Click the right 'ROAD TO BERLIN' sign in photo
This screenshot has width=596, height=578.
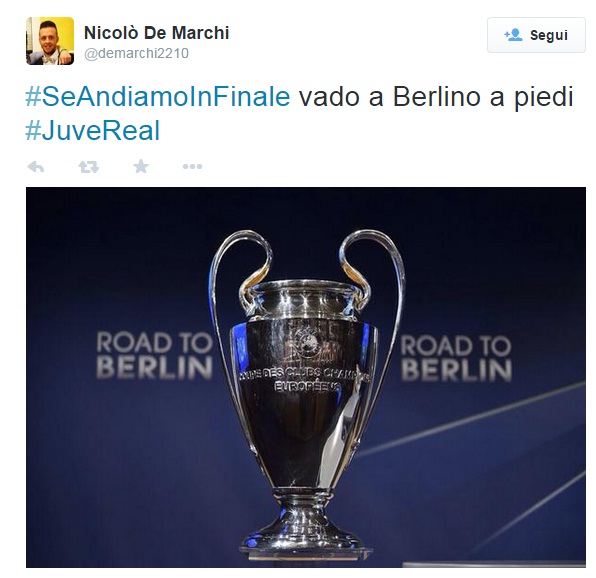click(x=456, y=358)
